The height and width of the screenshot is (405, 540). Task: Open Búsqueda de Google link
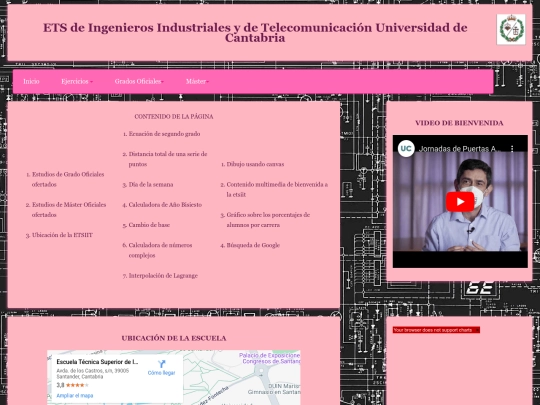[x=253, y=245]
